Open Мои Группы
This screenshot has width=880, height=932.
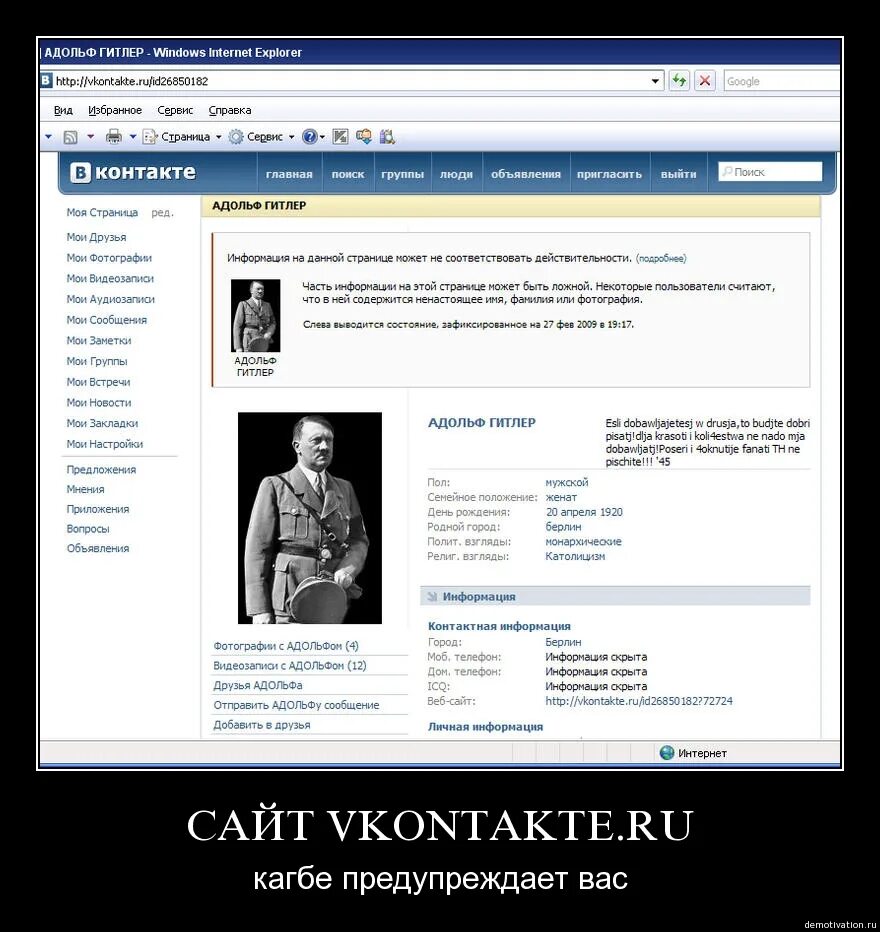coord(97,361)
